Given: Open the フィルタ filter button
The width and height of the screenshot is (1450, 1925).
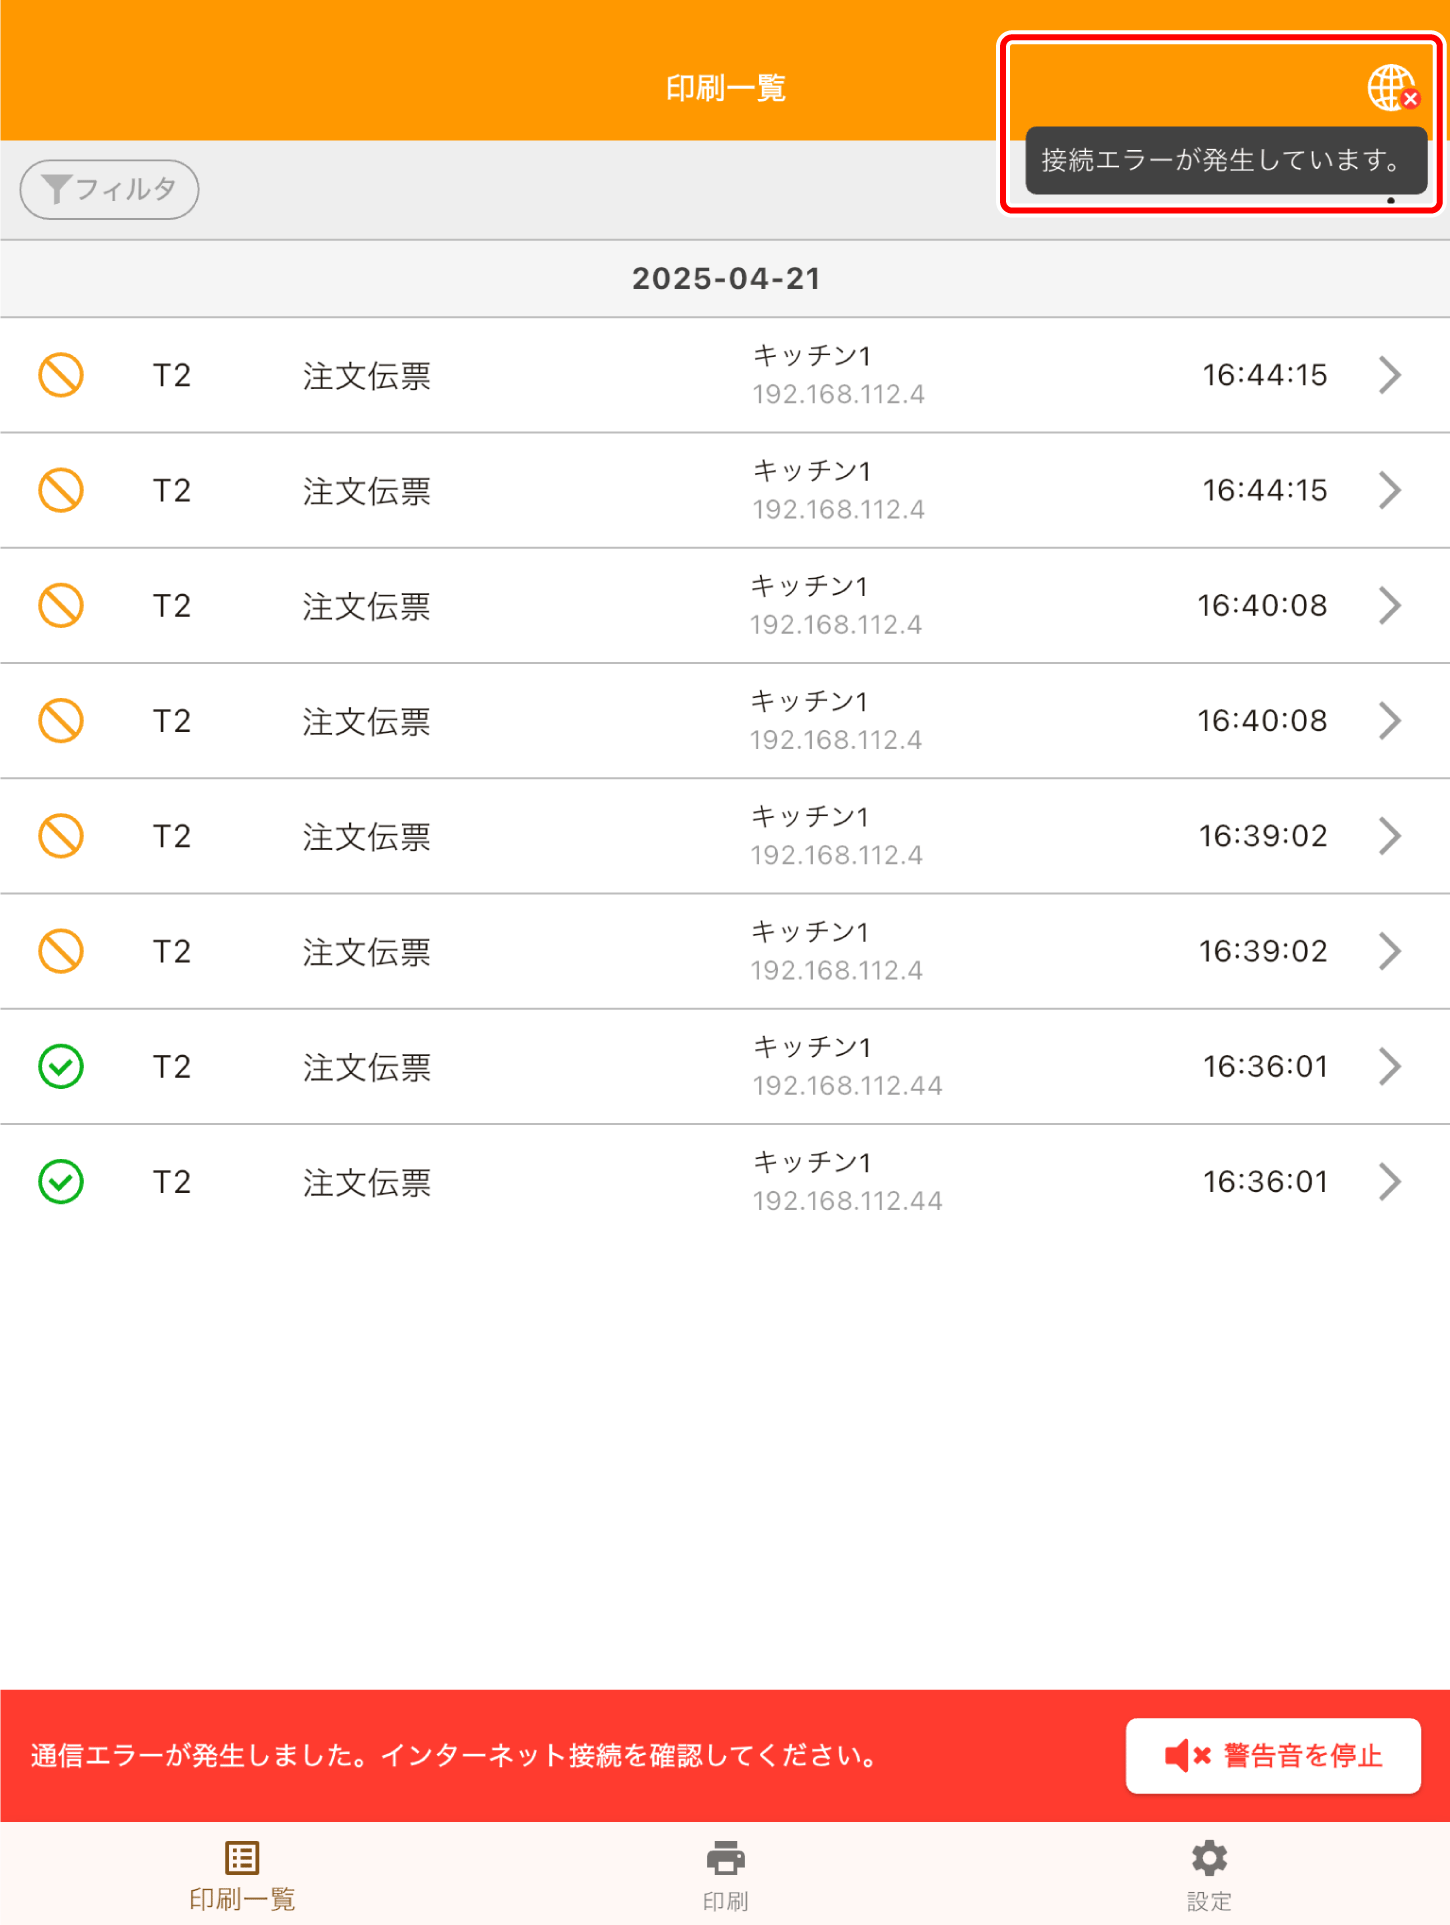Looking at the screenshot, I should [110, 189].
